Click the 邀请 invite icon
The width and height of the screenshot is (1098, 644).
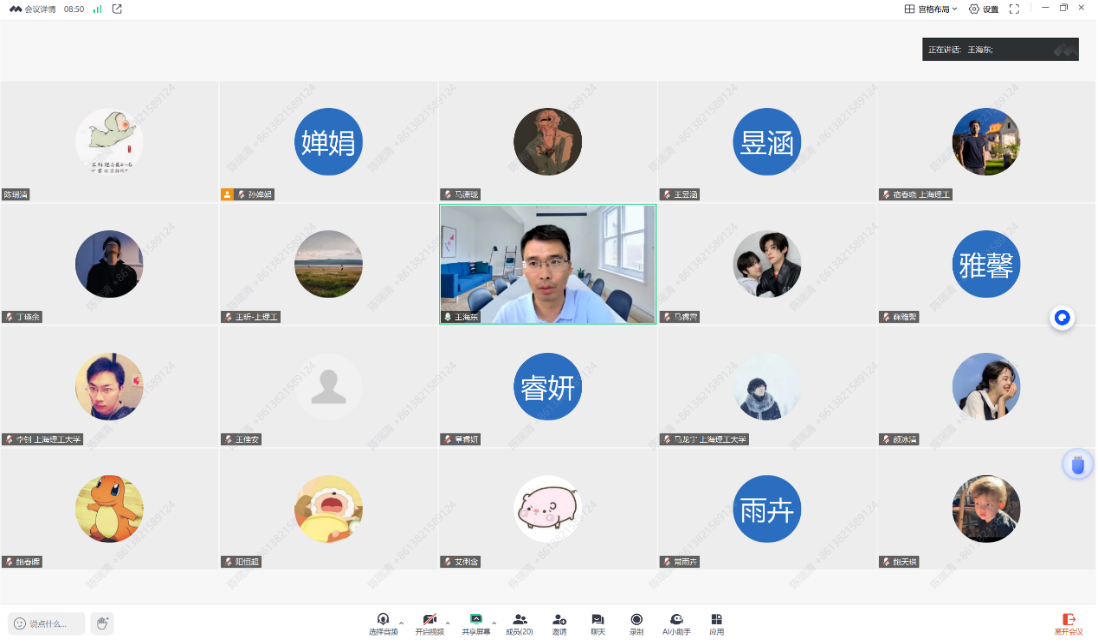coord(559,620)
